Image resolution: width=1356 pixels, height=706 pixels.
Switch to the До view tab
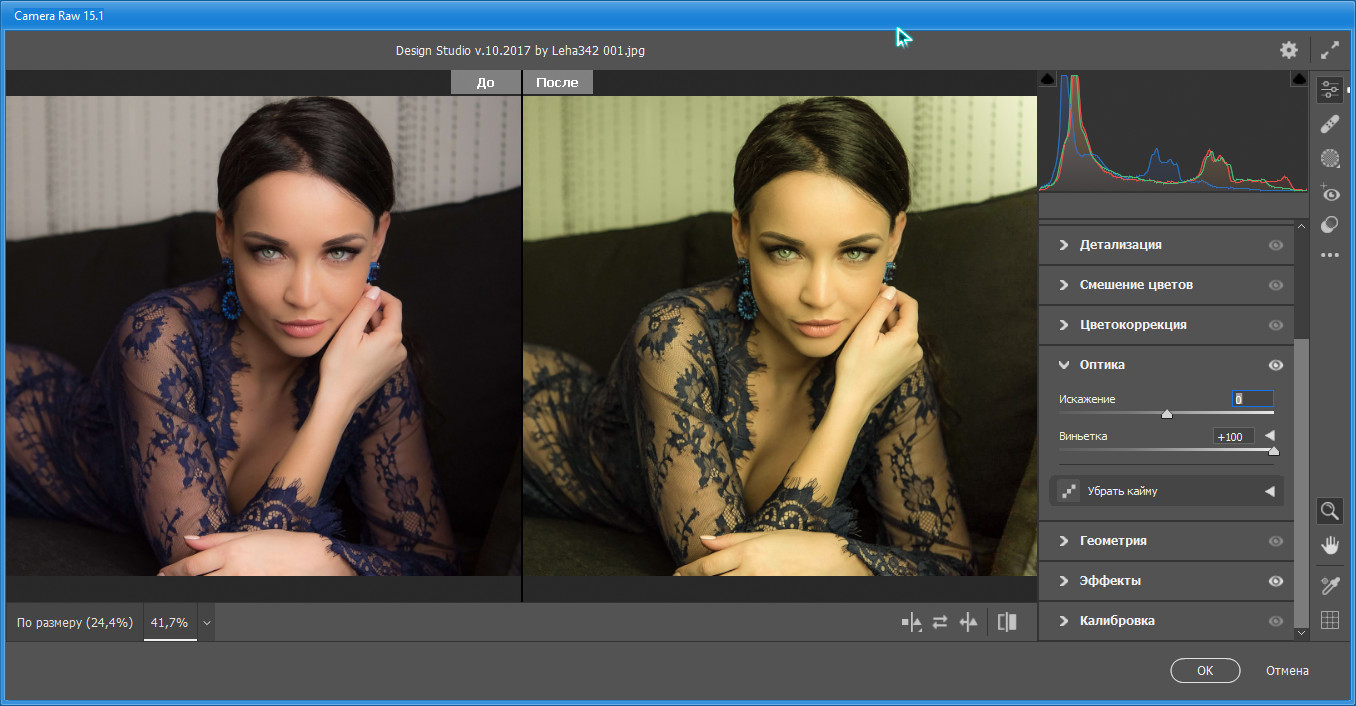[x=485, y=82]
